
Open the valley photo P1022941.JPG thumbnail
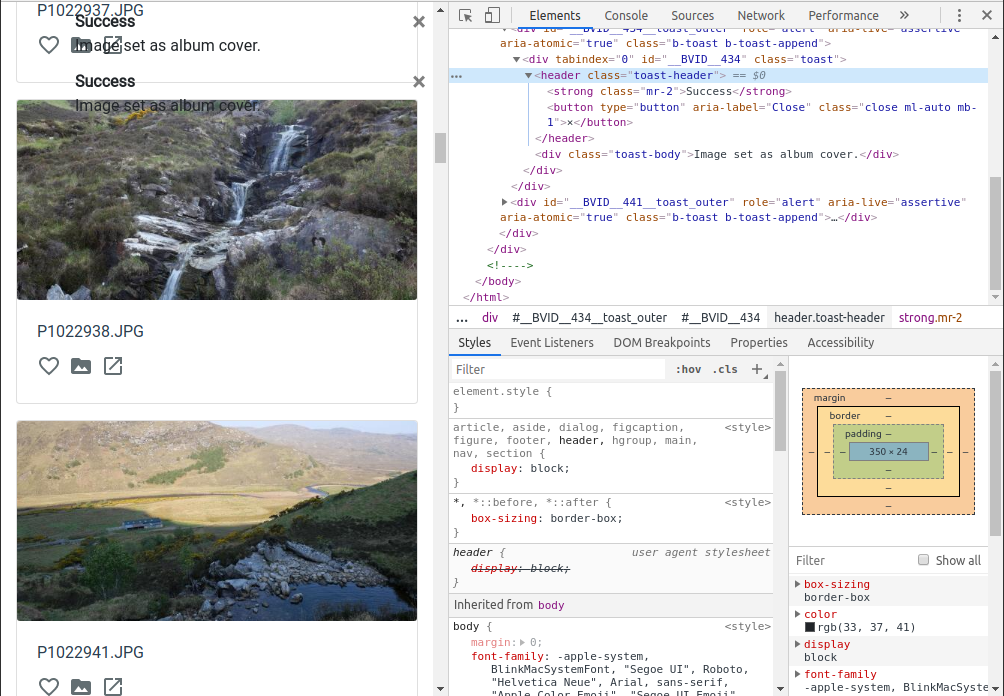[217, 521]
